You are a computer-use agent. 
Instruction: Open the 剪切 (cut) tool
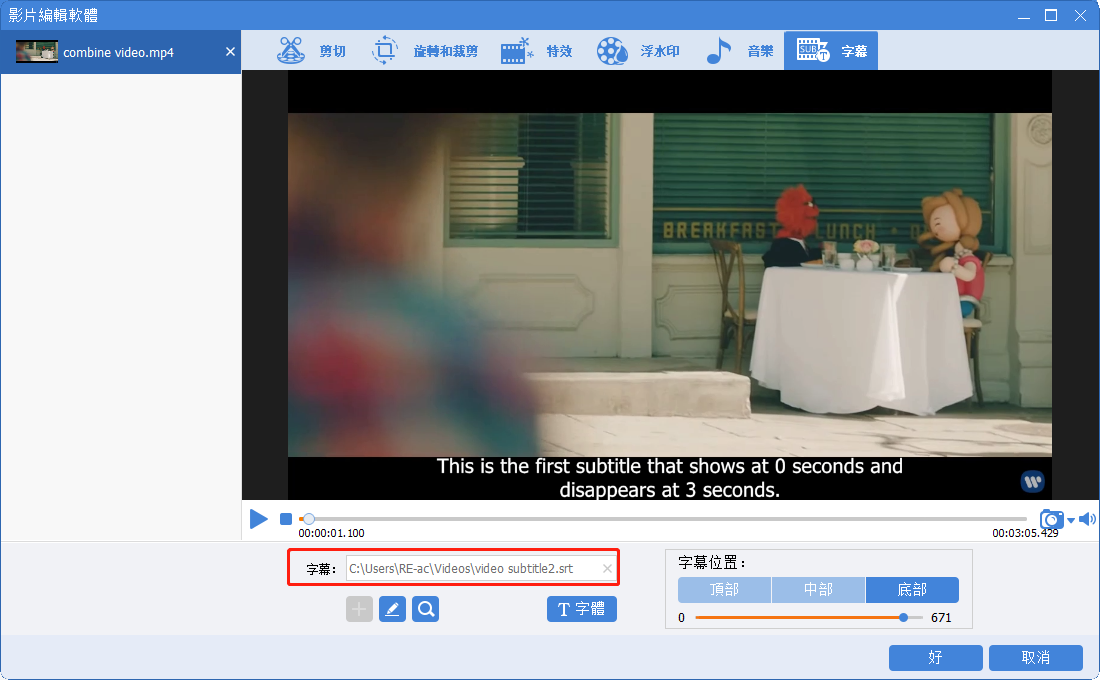coord(311,51)
